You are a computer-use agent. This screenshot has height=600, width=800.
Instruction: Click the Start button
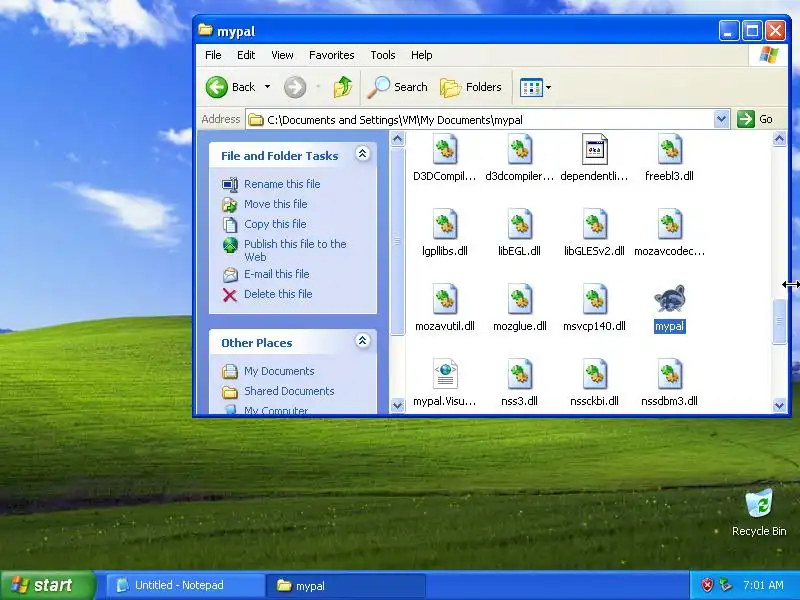pyautogui.click(x=47, y=585)
